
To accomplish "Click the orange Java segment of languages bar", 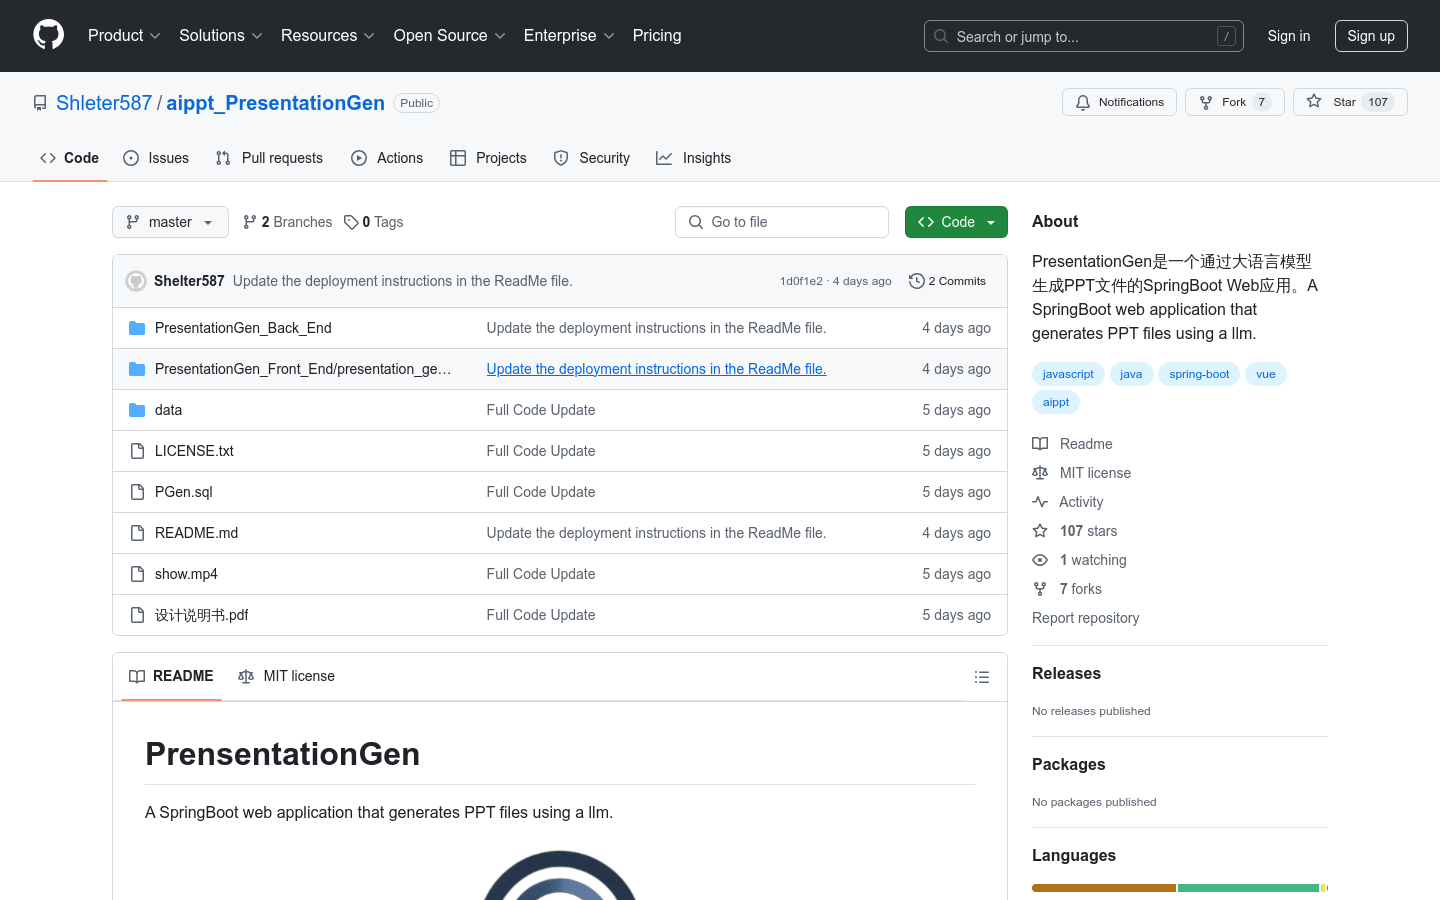I will click(x=1104, y=888).
